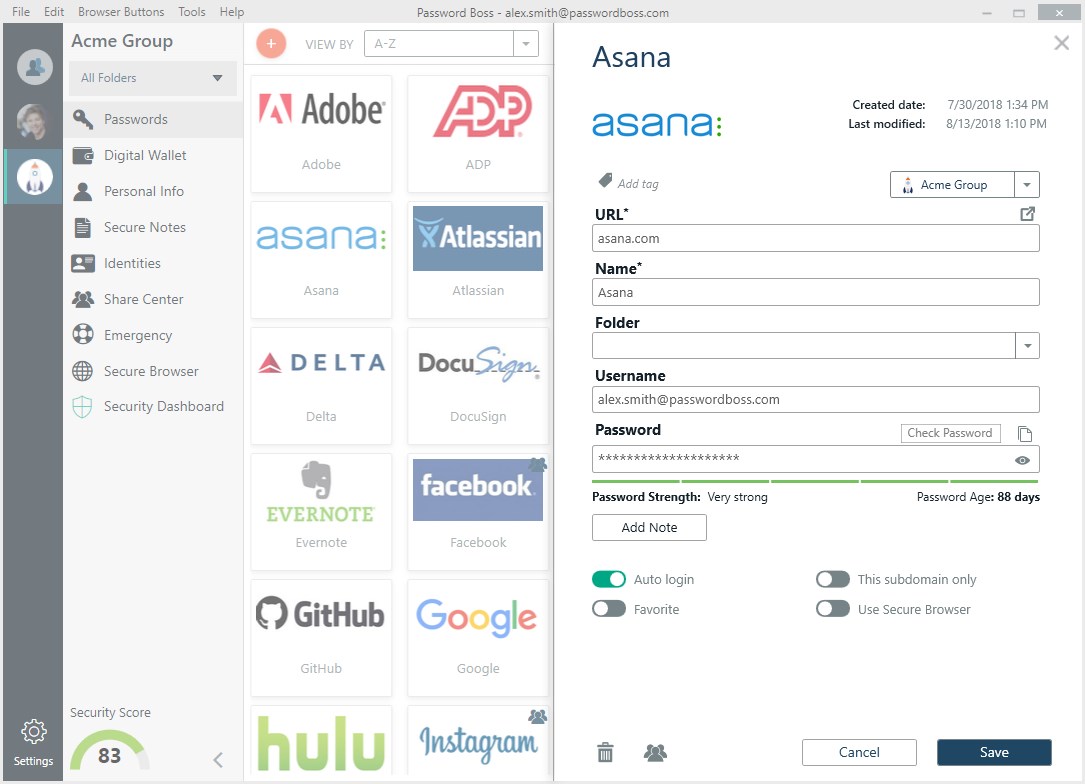
Task: Open the Passwords section
Action: coord(153,119)
